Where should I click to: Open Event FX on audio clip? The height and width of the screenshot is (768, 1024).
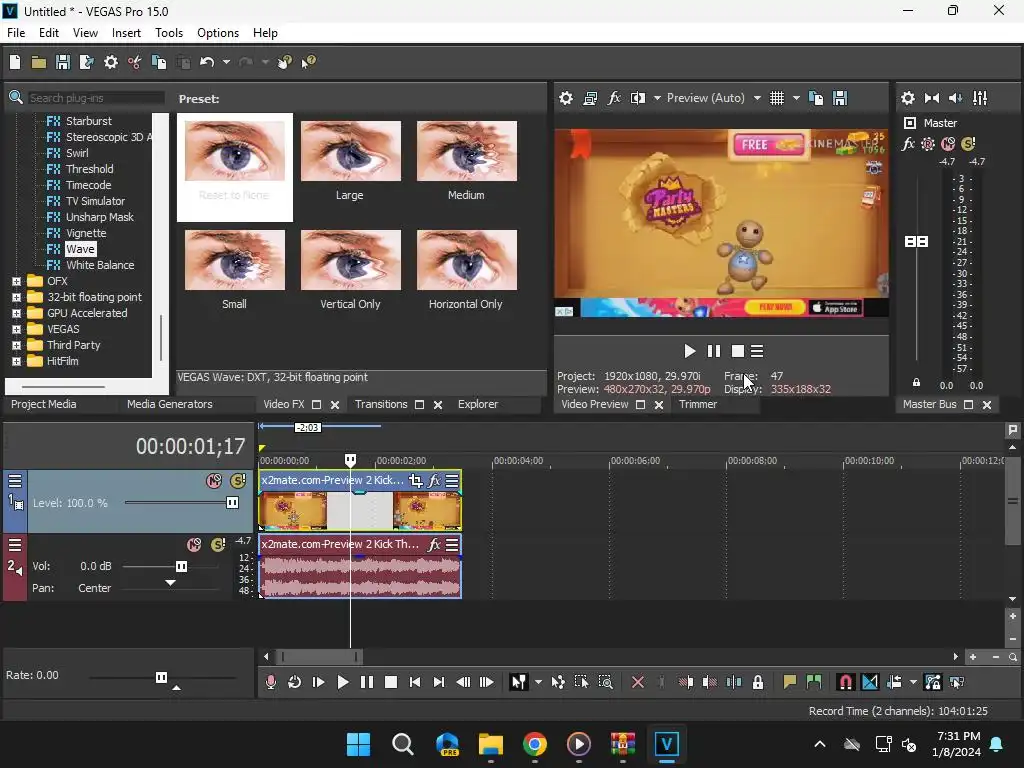[x=434, y=545]
